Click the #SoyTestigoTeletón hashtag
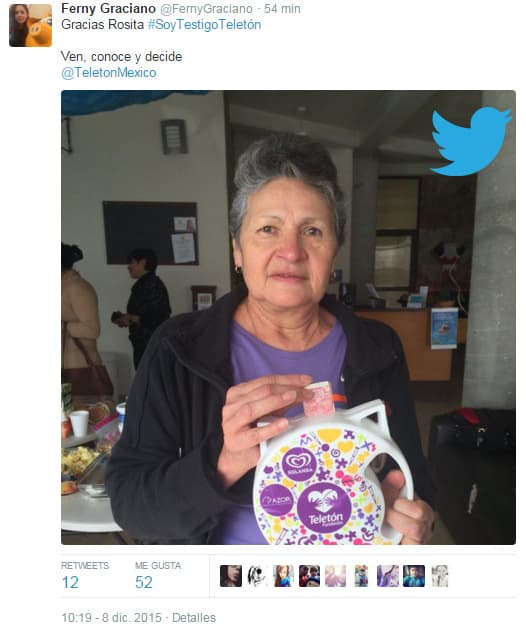526x631 pixels. pos(204,25)
